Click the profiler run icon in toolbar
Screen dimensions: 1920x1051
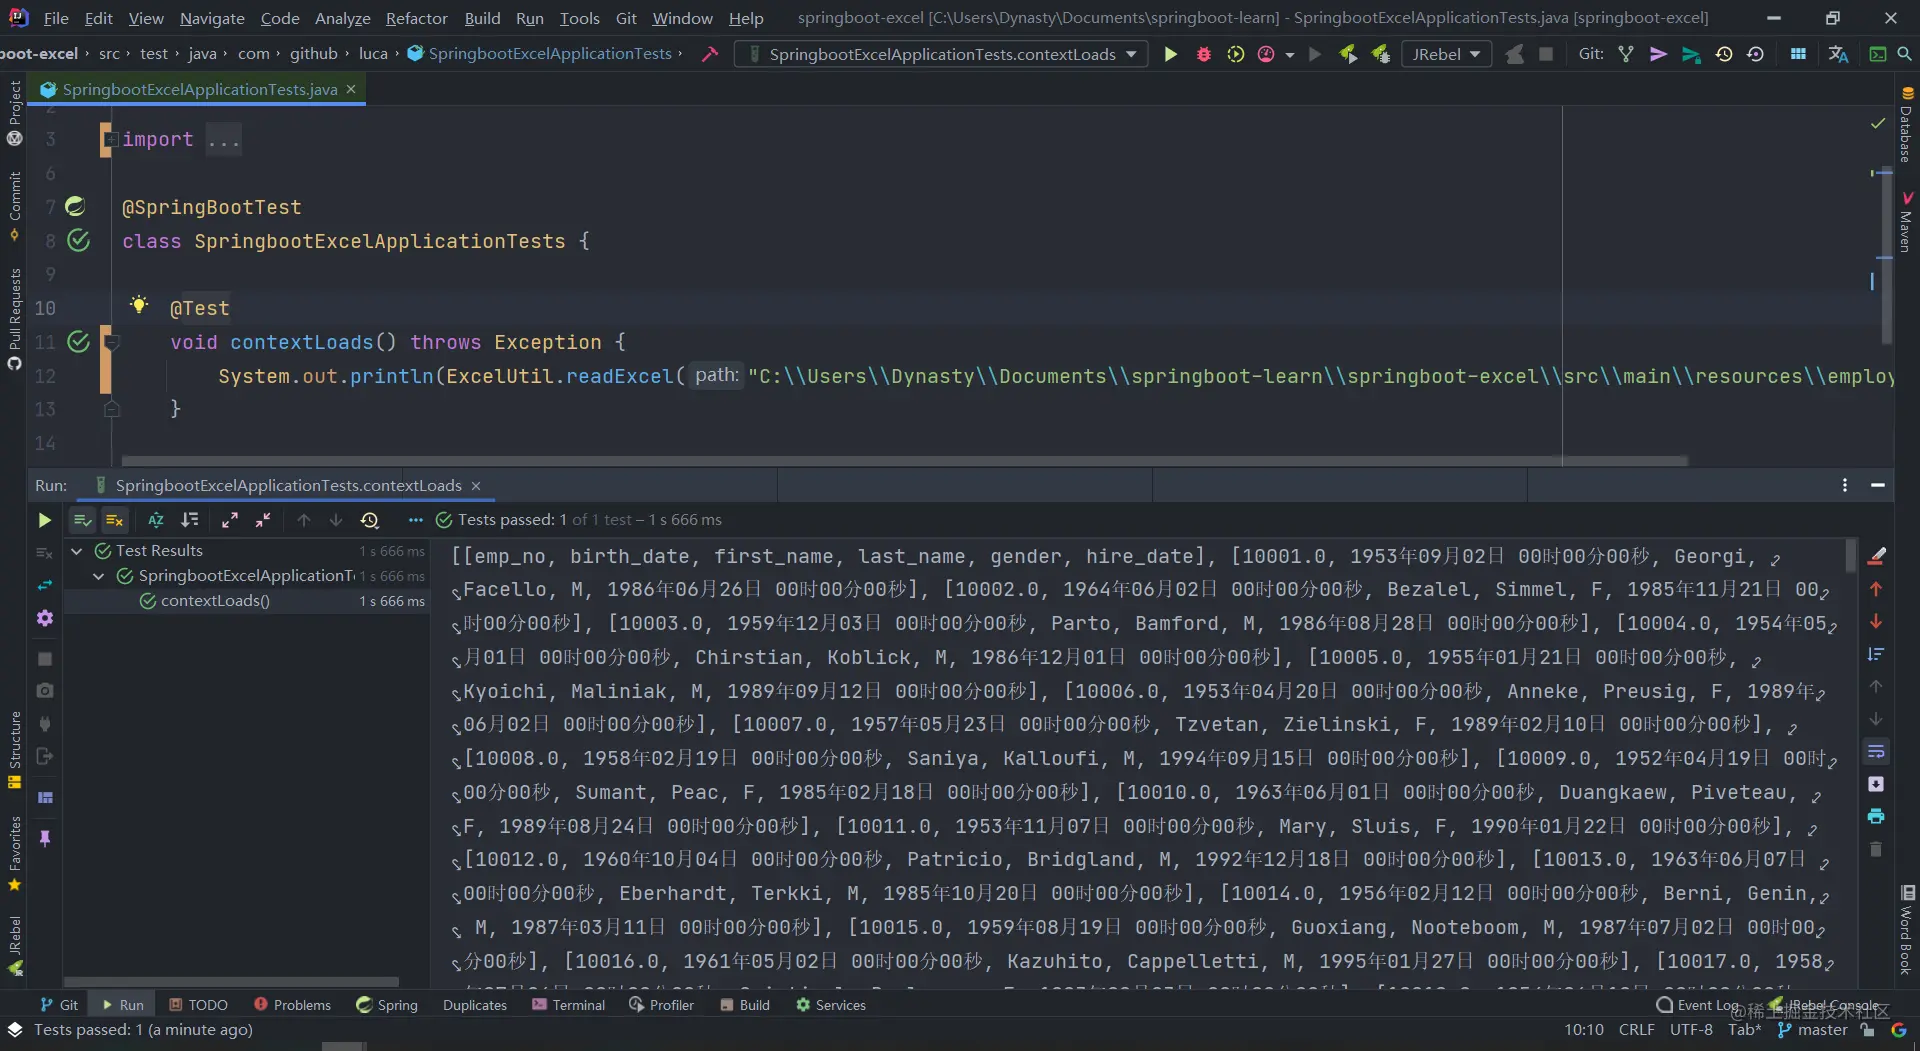coord(1266,54)
